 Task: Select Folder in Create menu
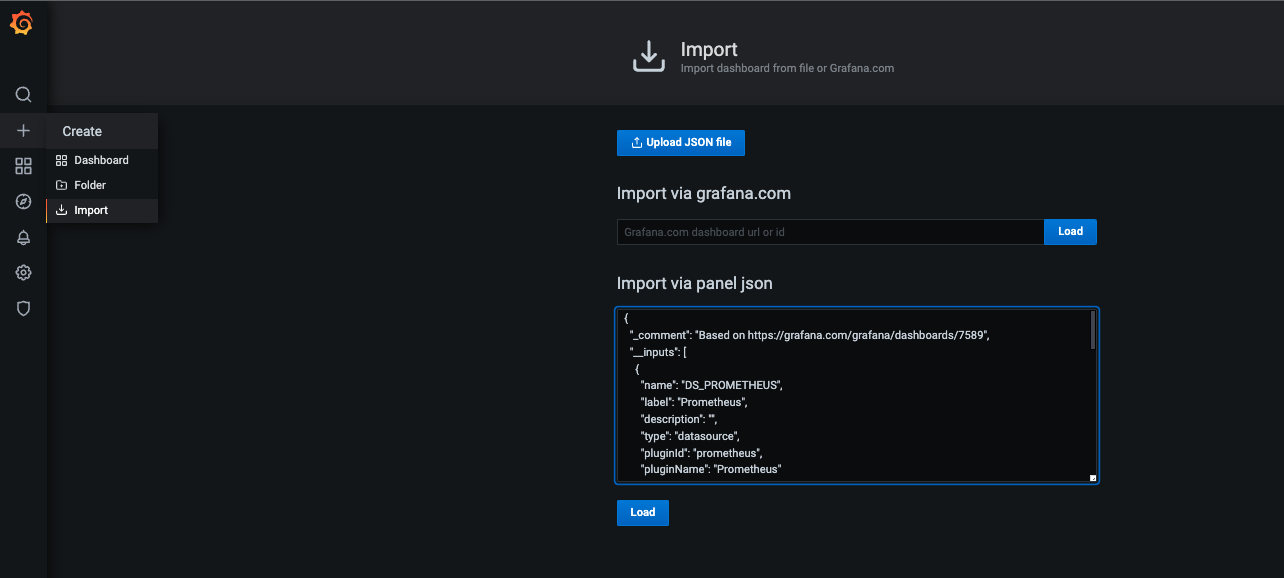[102, 185]
